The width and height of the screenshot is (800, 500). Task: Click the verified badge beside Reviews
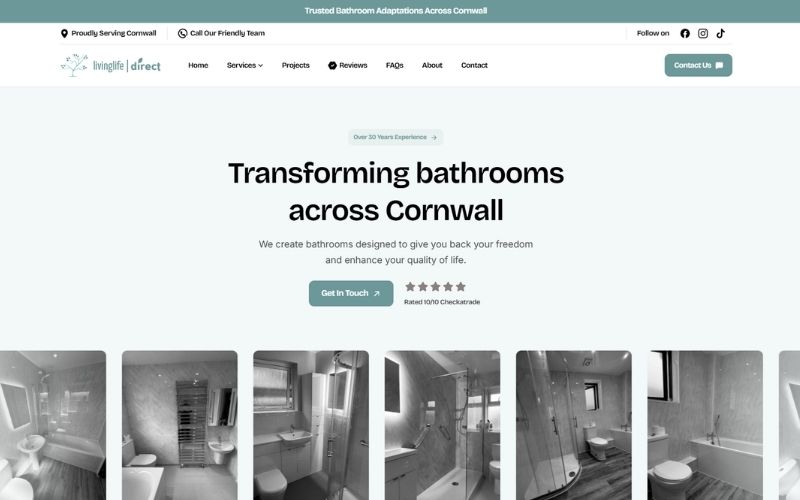(x=332, y=65)
